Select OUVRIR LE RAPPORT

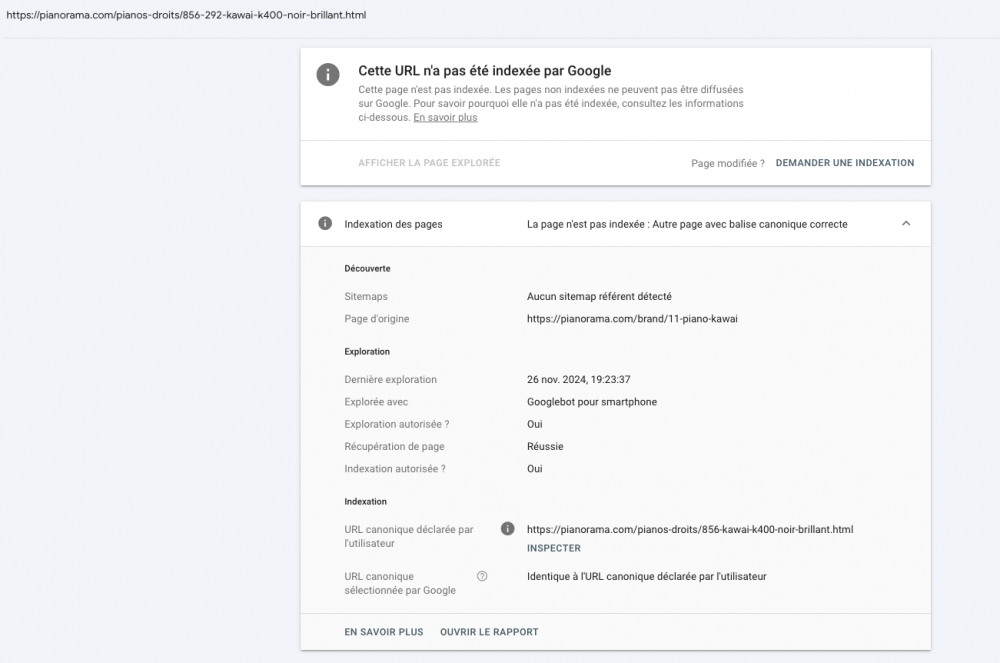coord(489,632)
